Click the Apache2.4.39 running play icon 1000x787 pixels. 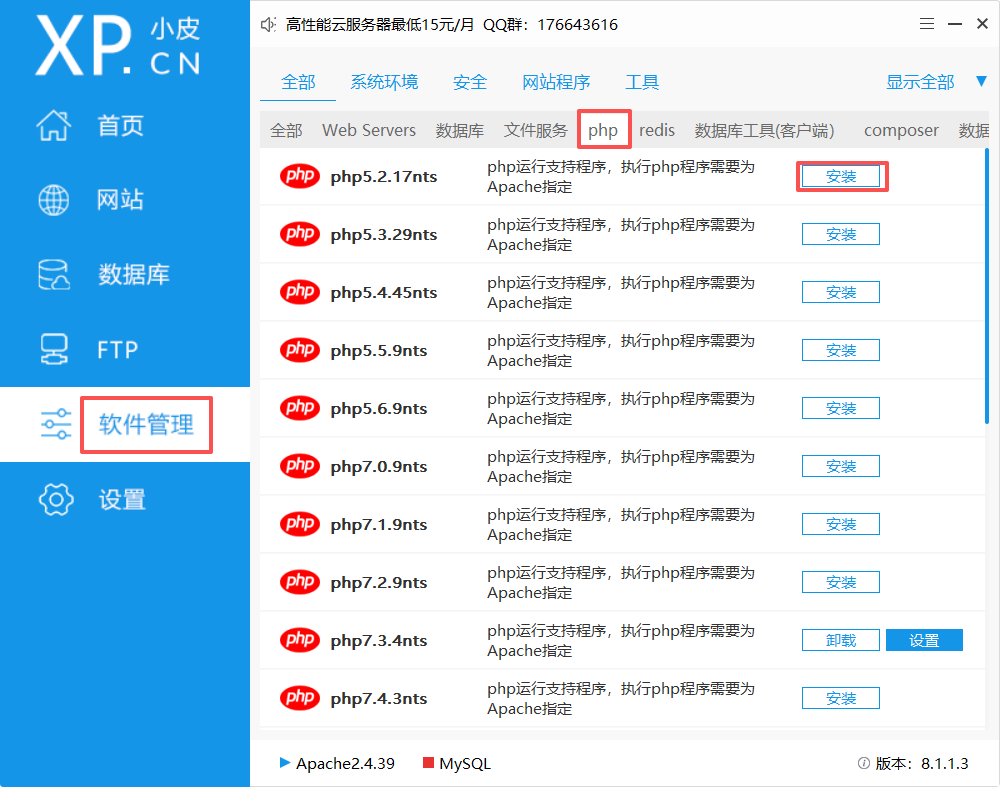pos(285,763)
